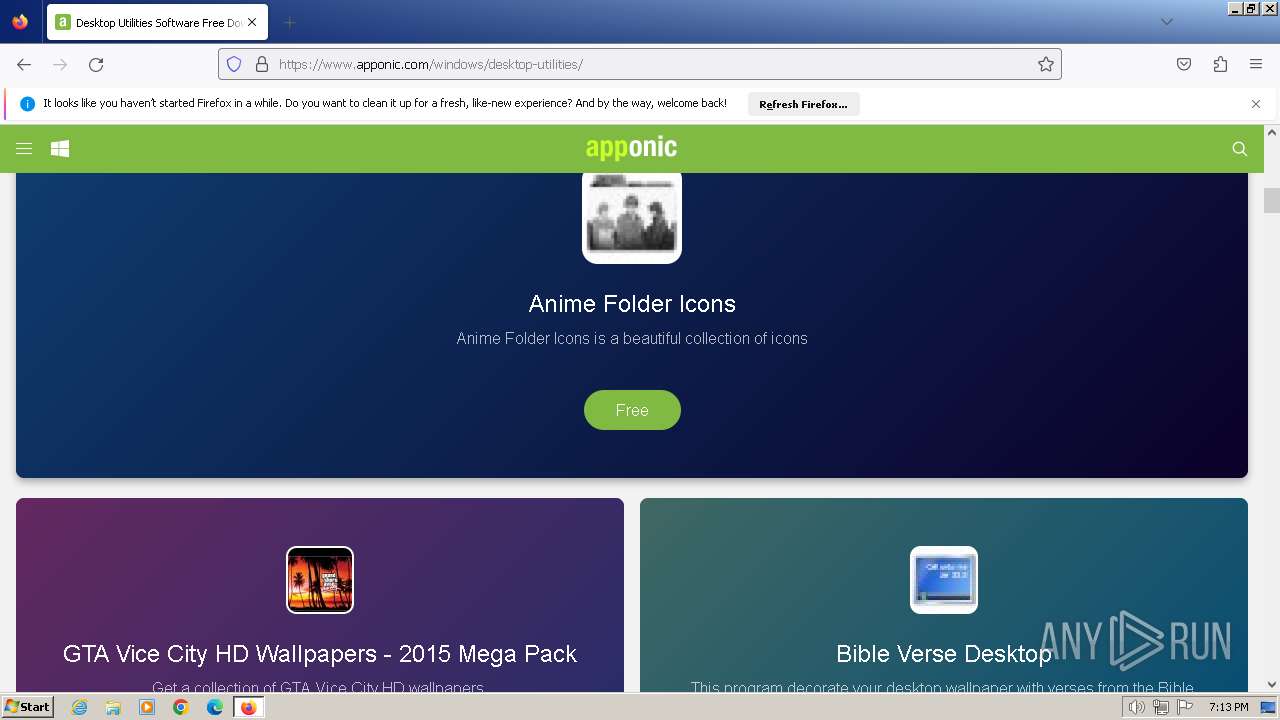Open a new tab with plus button
Image resolution: width=1280 pixels, height=720 pixels.
coord(289,22)
